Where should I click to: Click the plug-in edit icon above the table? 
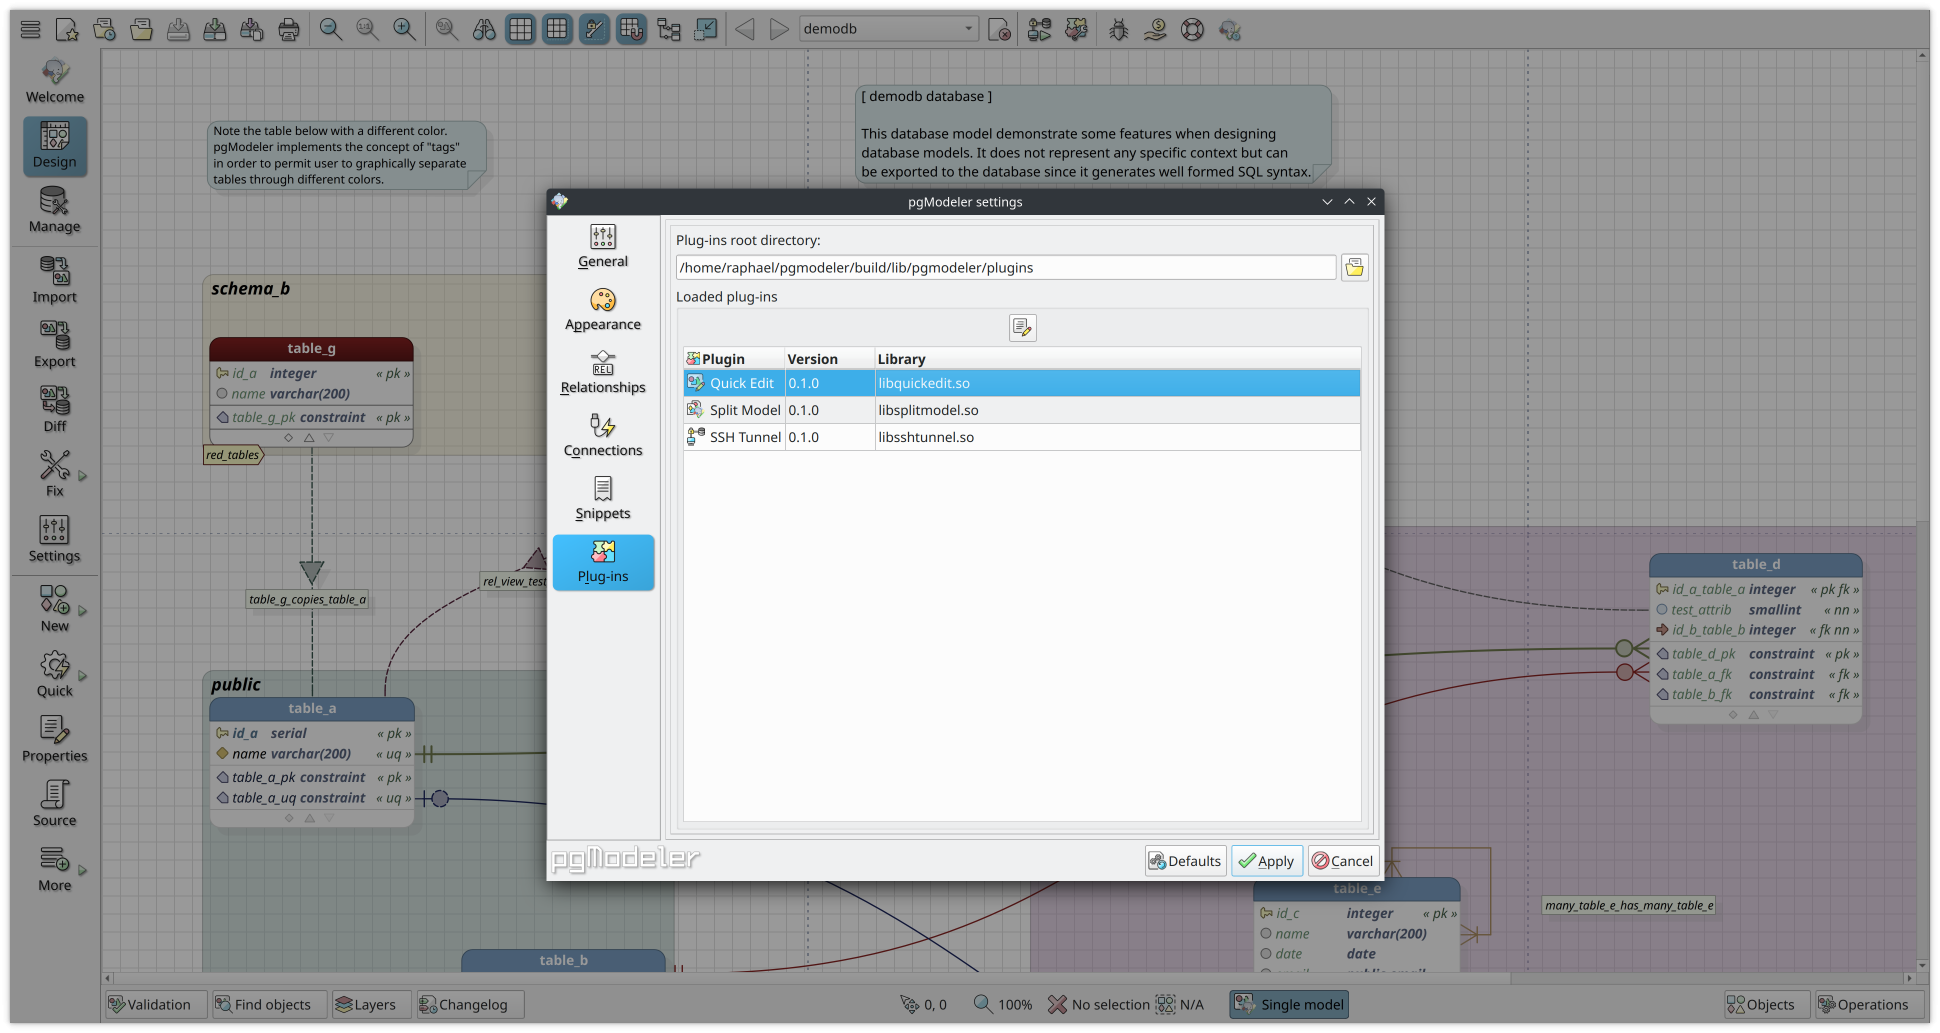click(x=1022, y=327)
